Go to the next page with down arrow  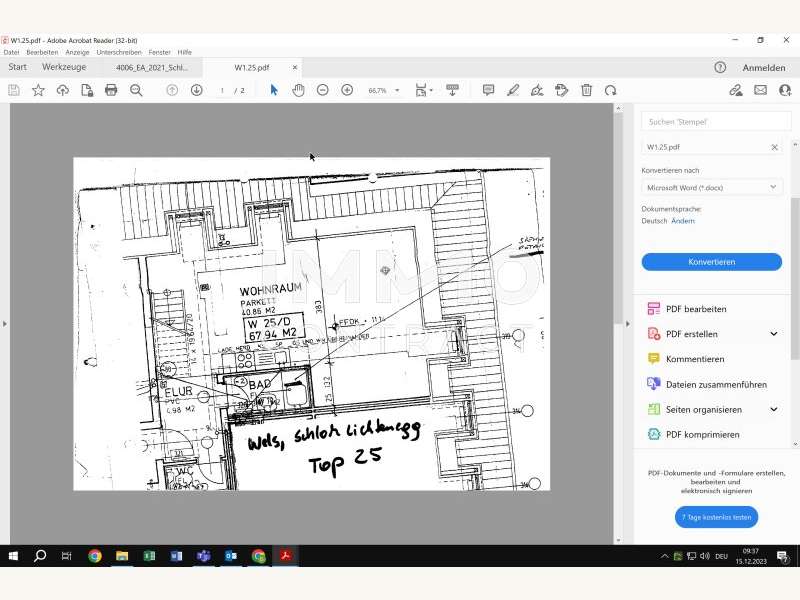click(196, 90)
